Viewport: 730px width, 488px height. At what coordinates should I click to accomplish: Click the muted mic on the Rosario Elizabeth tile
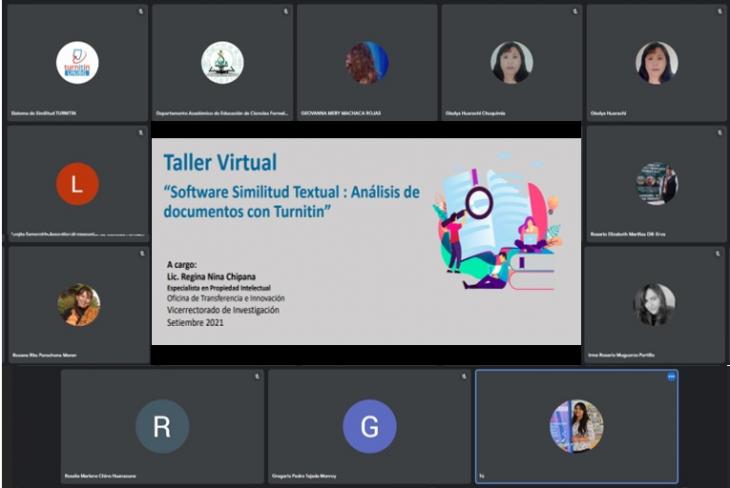(719, 133)
